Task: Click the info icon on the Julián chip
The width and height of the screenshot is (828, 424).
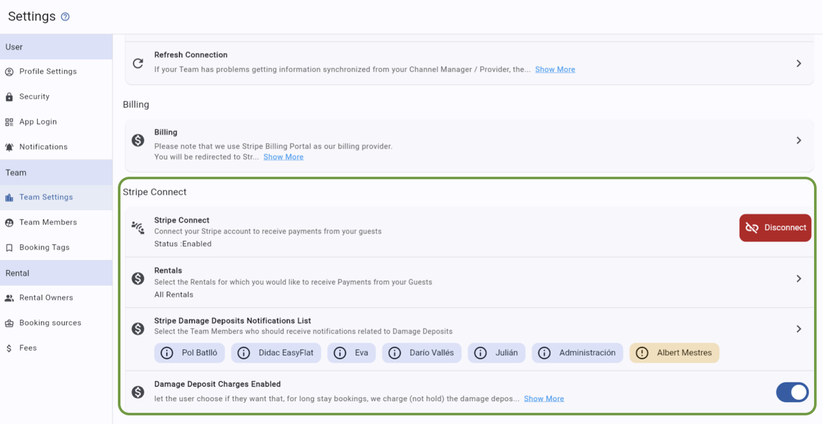Action: pos(480,353)
